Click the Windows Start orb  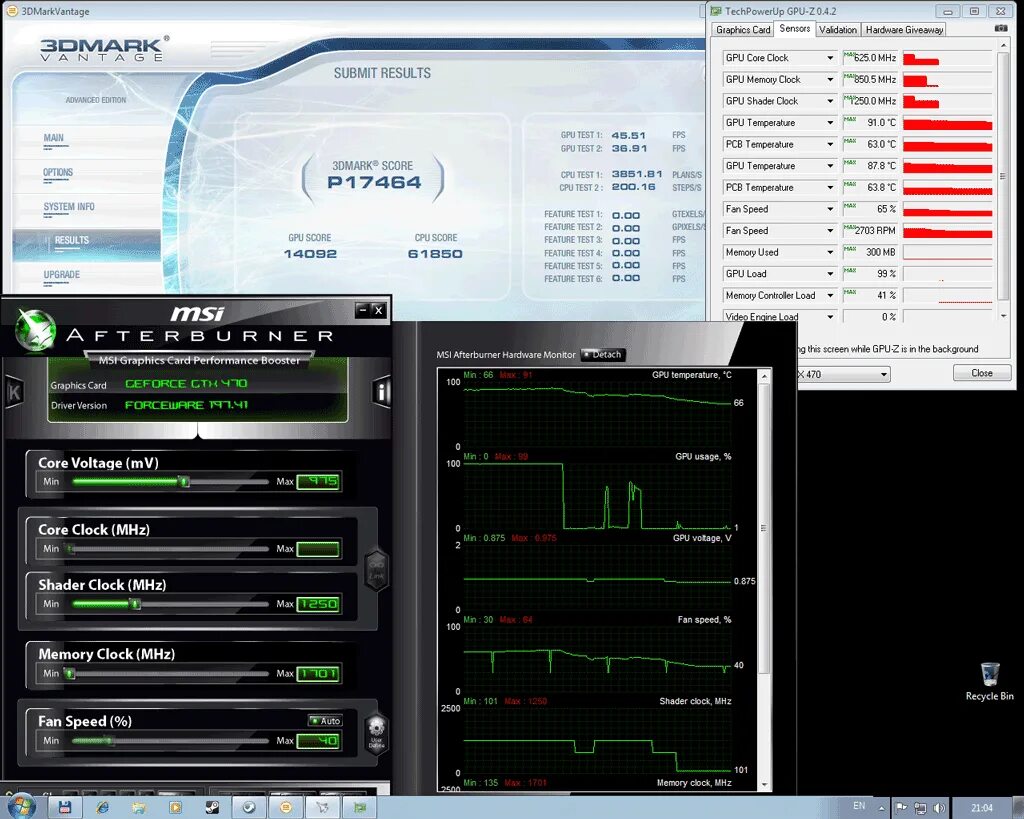[x=22, y=807]
